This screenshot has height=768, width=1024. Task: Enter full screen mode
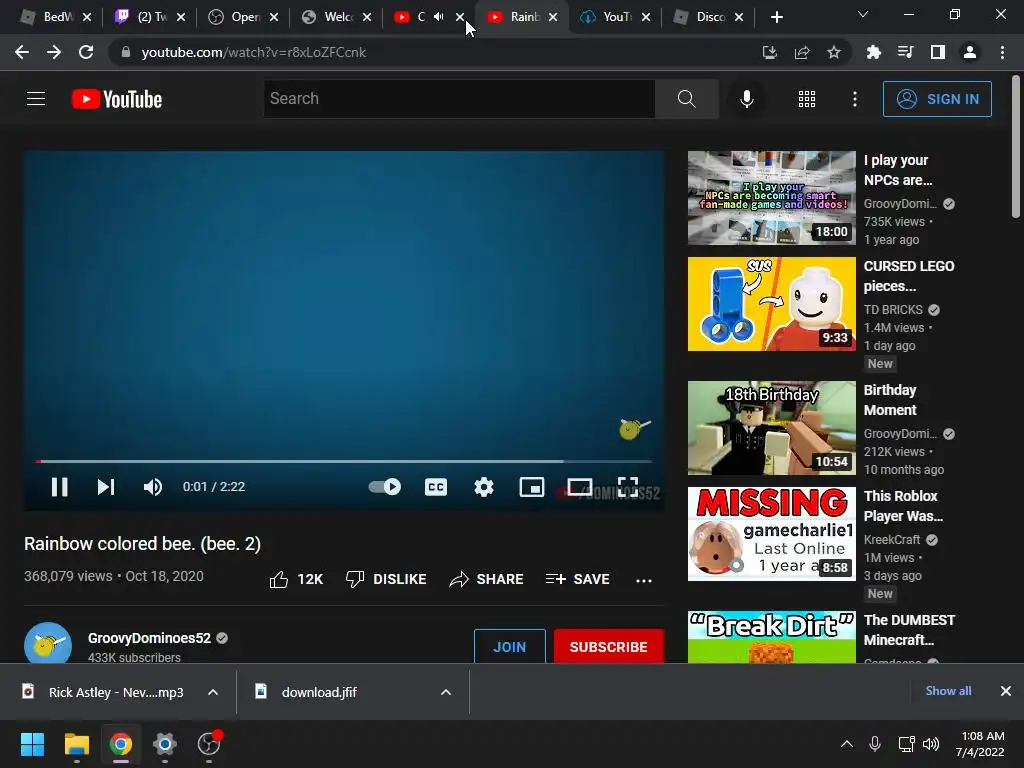[628, 487]
